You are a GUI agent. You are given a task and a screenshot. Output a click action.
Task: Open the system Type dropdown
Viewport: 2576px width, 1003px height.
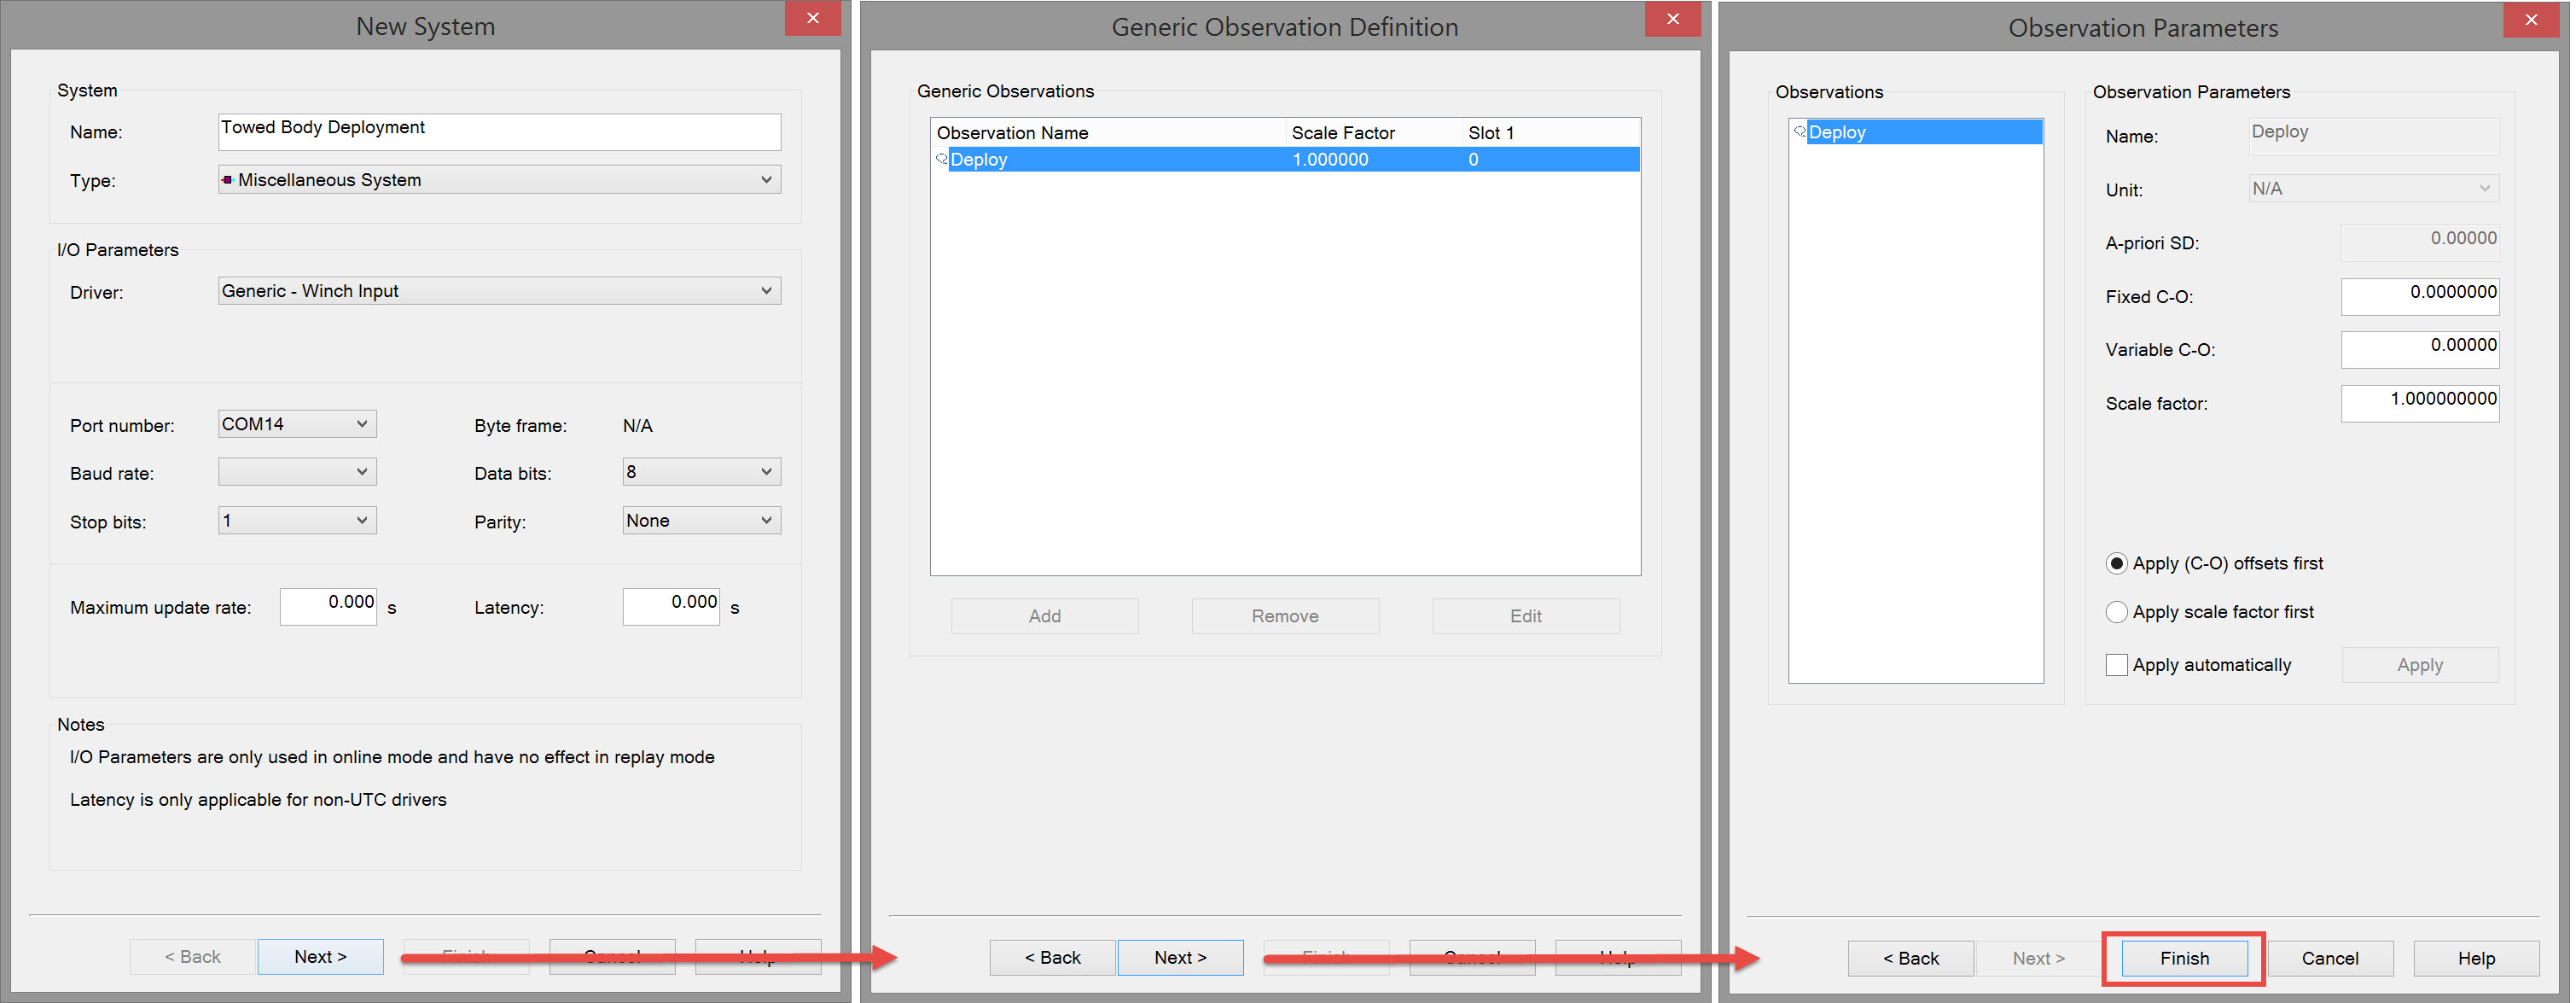[766, 180]
